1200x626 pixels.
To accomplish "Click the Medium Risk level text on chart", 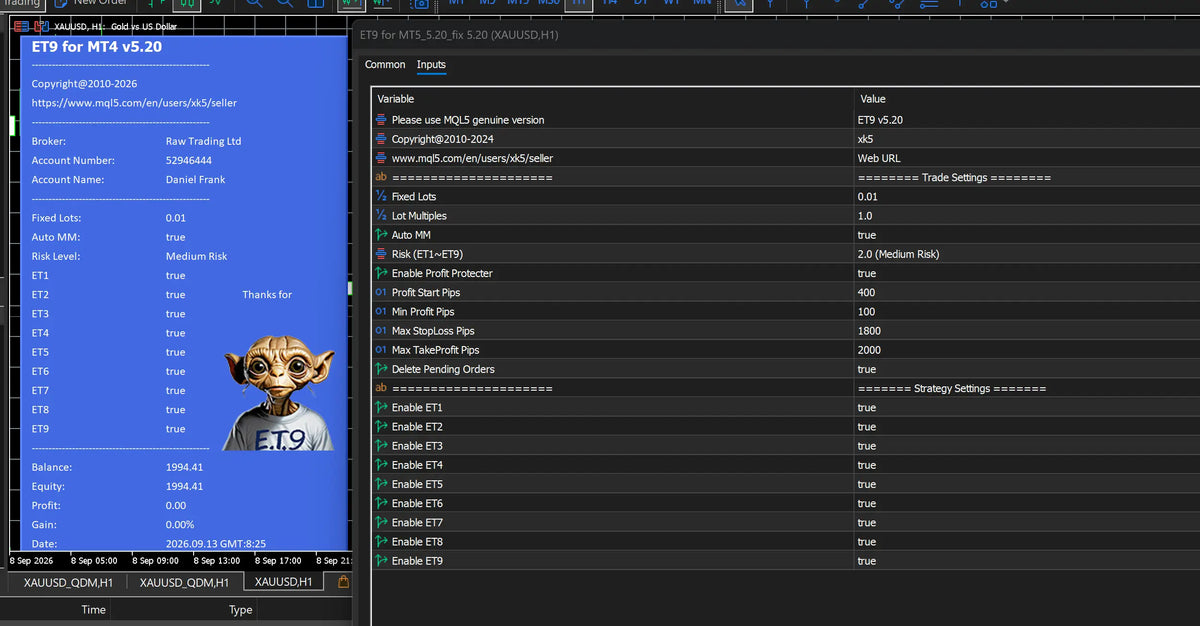I will pyautogui.click(x=196, y=256).
